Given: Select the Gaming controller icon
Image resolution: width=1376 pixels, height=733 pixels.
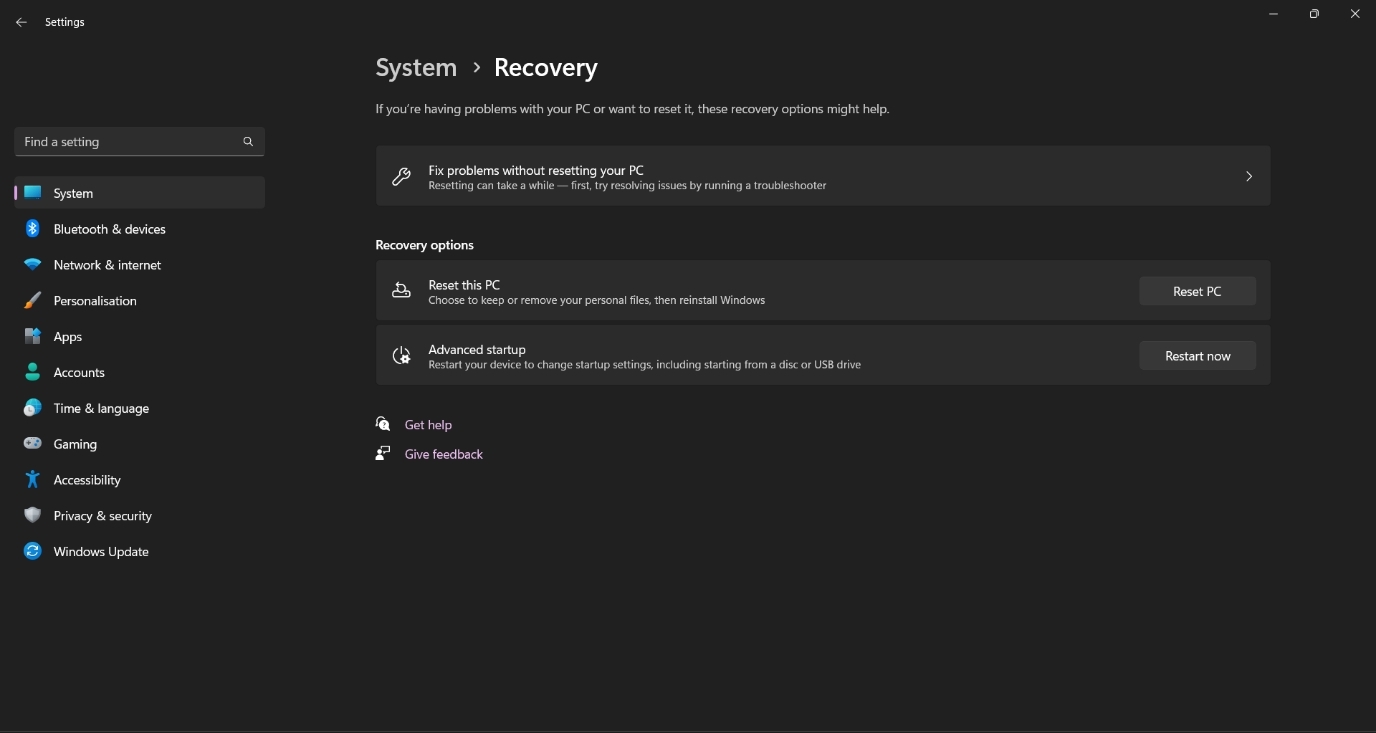Looking at the screenshot, I should tap(32, 445).
